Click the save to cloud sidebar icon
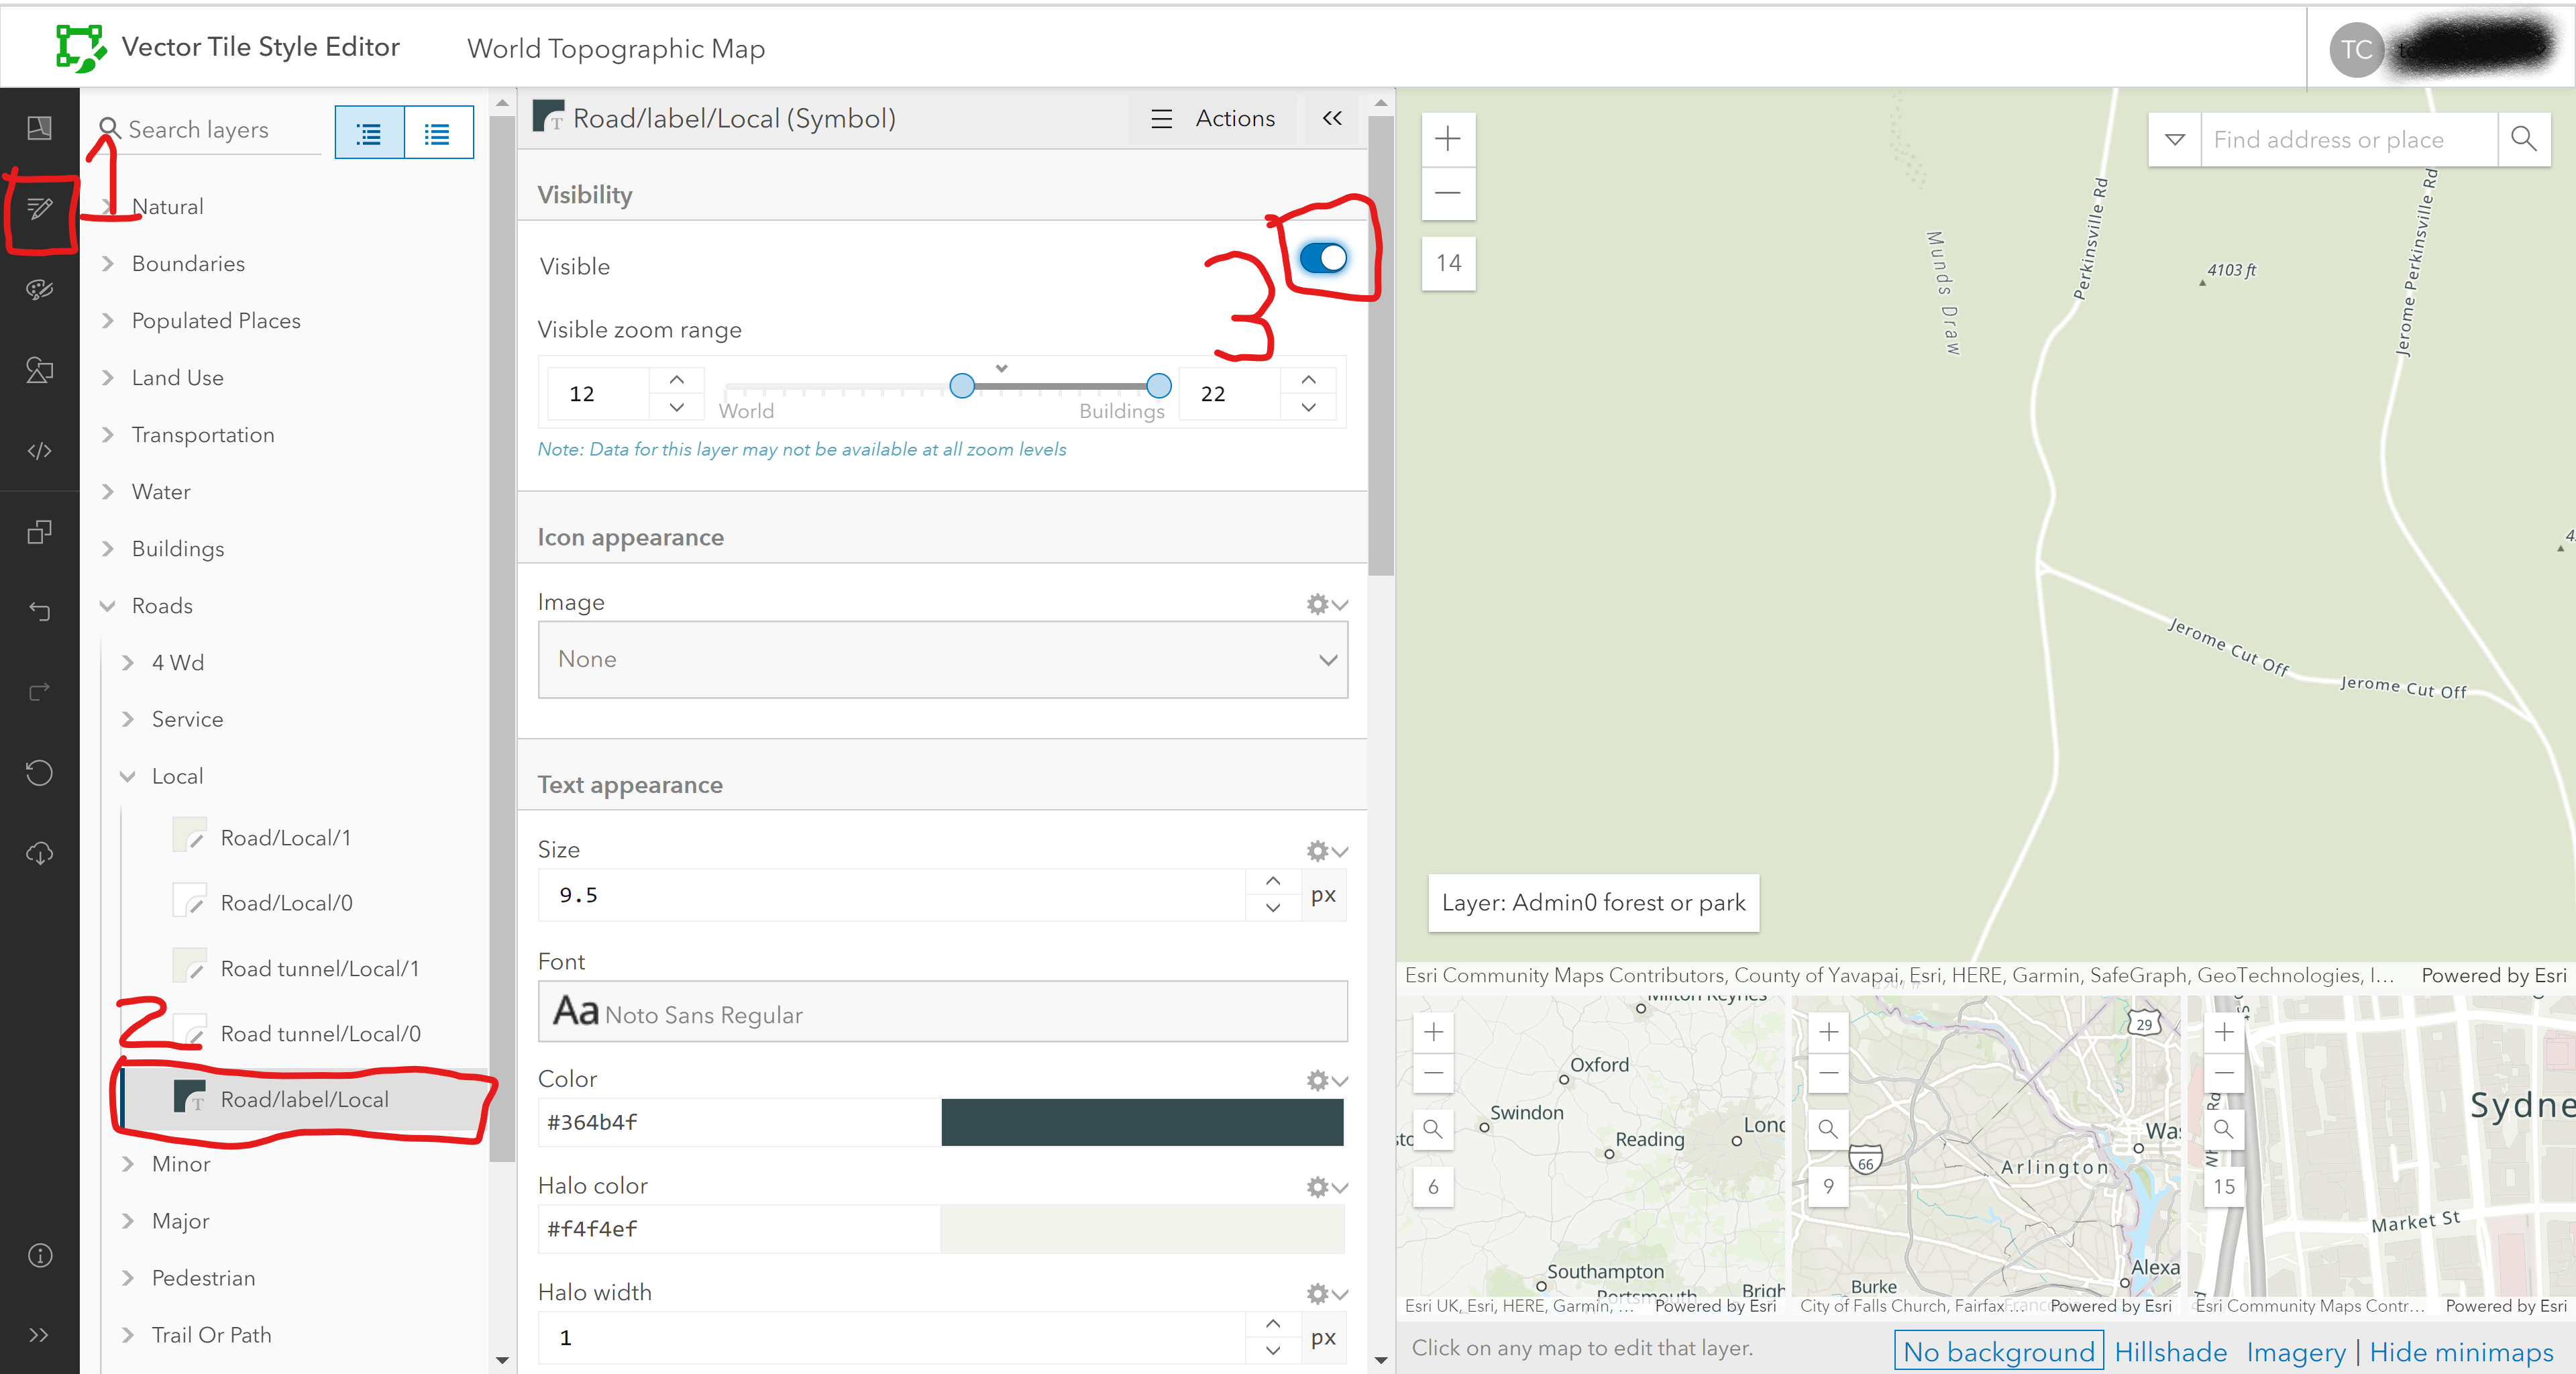The image size is (2576, 1374). coord(40,853)
